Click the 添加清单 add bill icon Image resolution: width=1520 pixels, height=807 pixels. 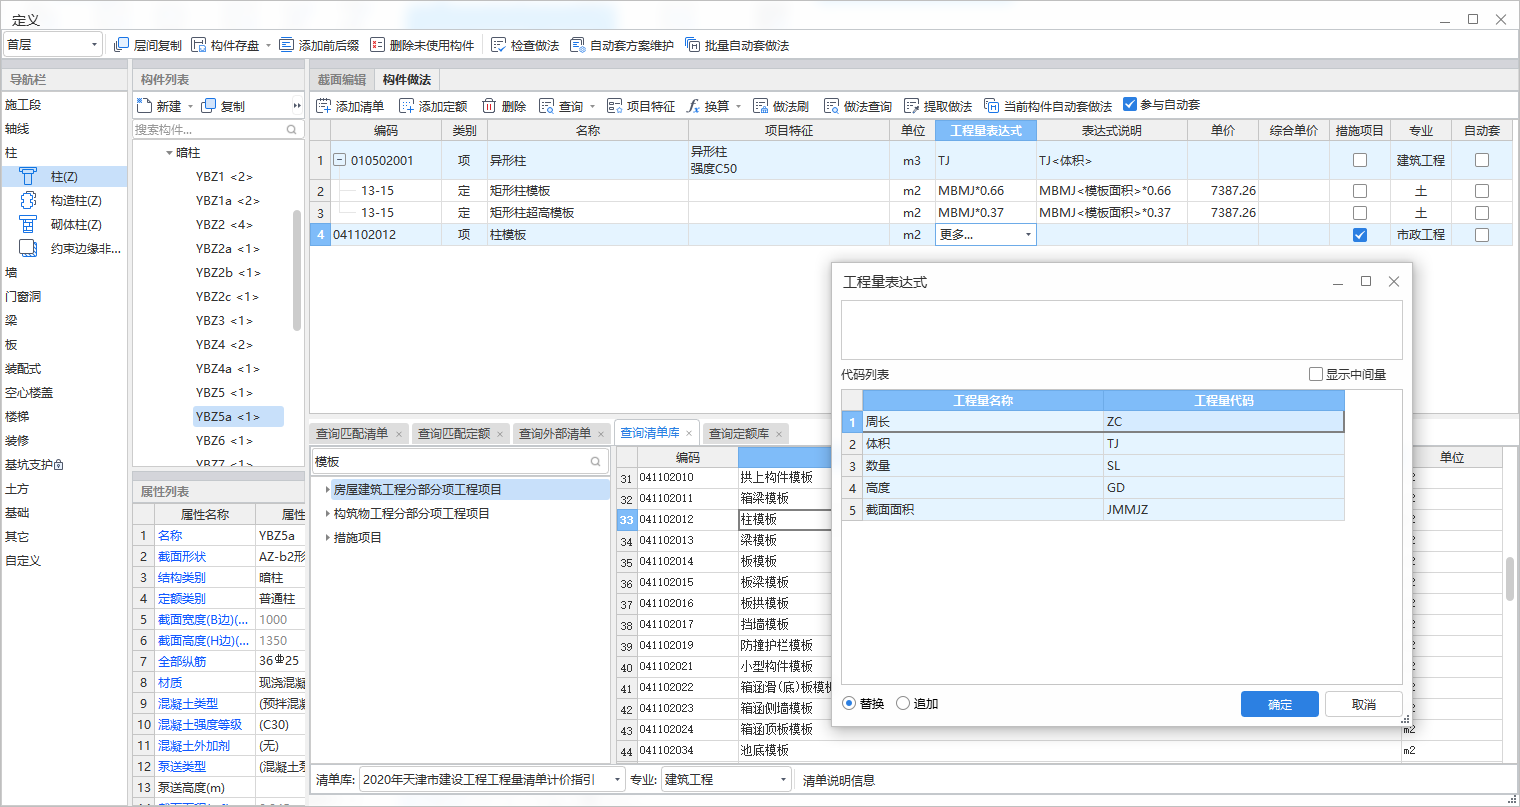(x=324, y=106)
